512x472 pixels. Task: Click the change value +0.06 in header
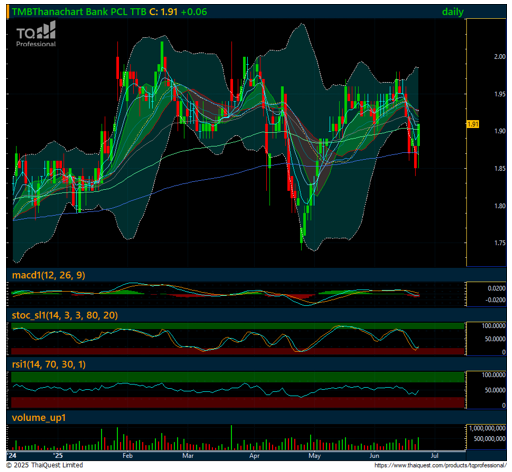pyautogui.click(x=194, y=12)
